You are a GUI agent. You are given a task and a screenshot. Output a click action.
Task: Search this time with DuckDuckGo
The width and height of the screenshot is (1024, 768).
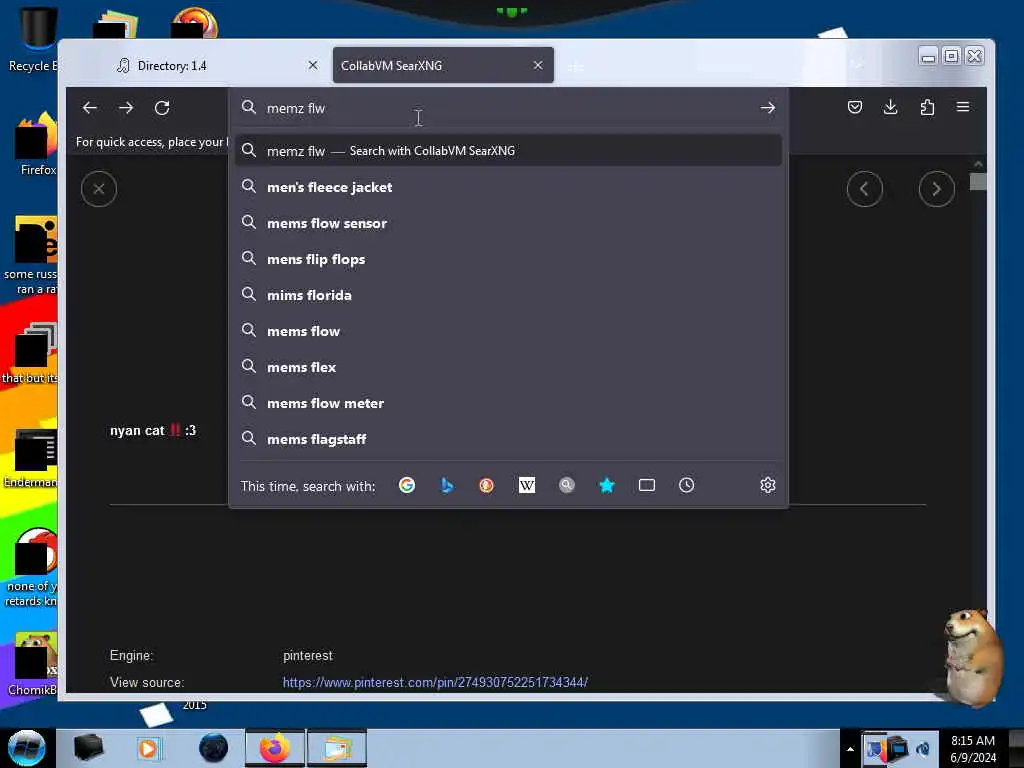click(487, 485)
